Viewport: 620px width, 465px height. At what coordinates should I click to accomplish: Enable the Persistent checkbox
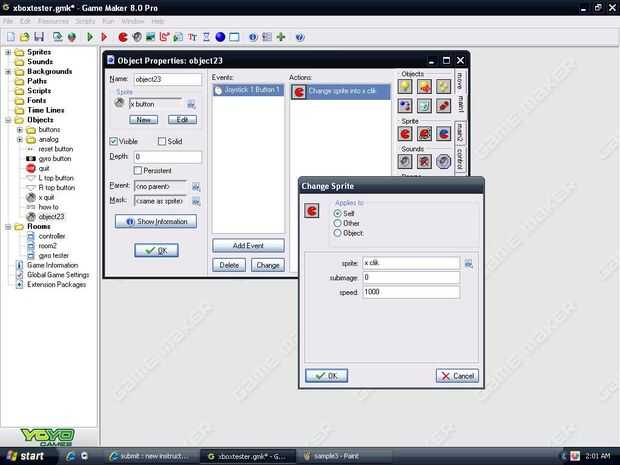pos(138,170)
